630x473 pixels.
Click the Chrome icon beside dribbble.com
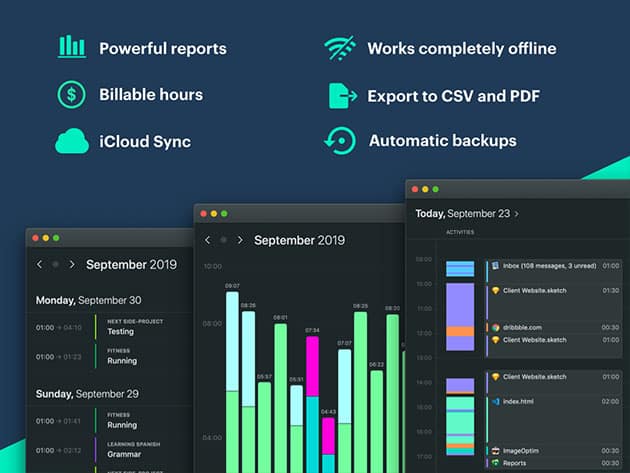[494, 327]
